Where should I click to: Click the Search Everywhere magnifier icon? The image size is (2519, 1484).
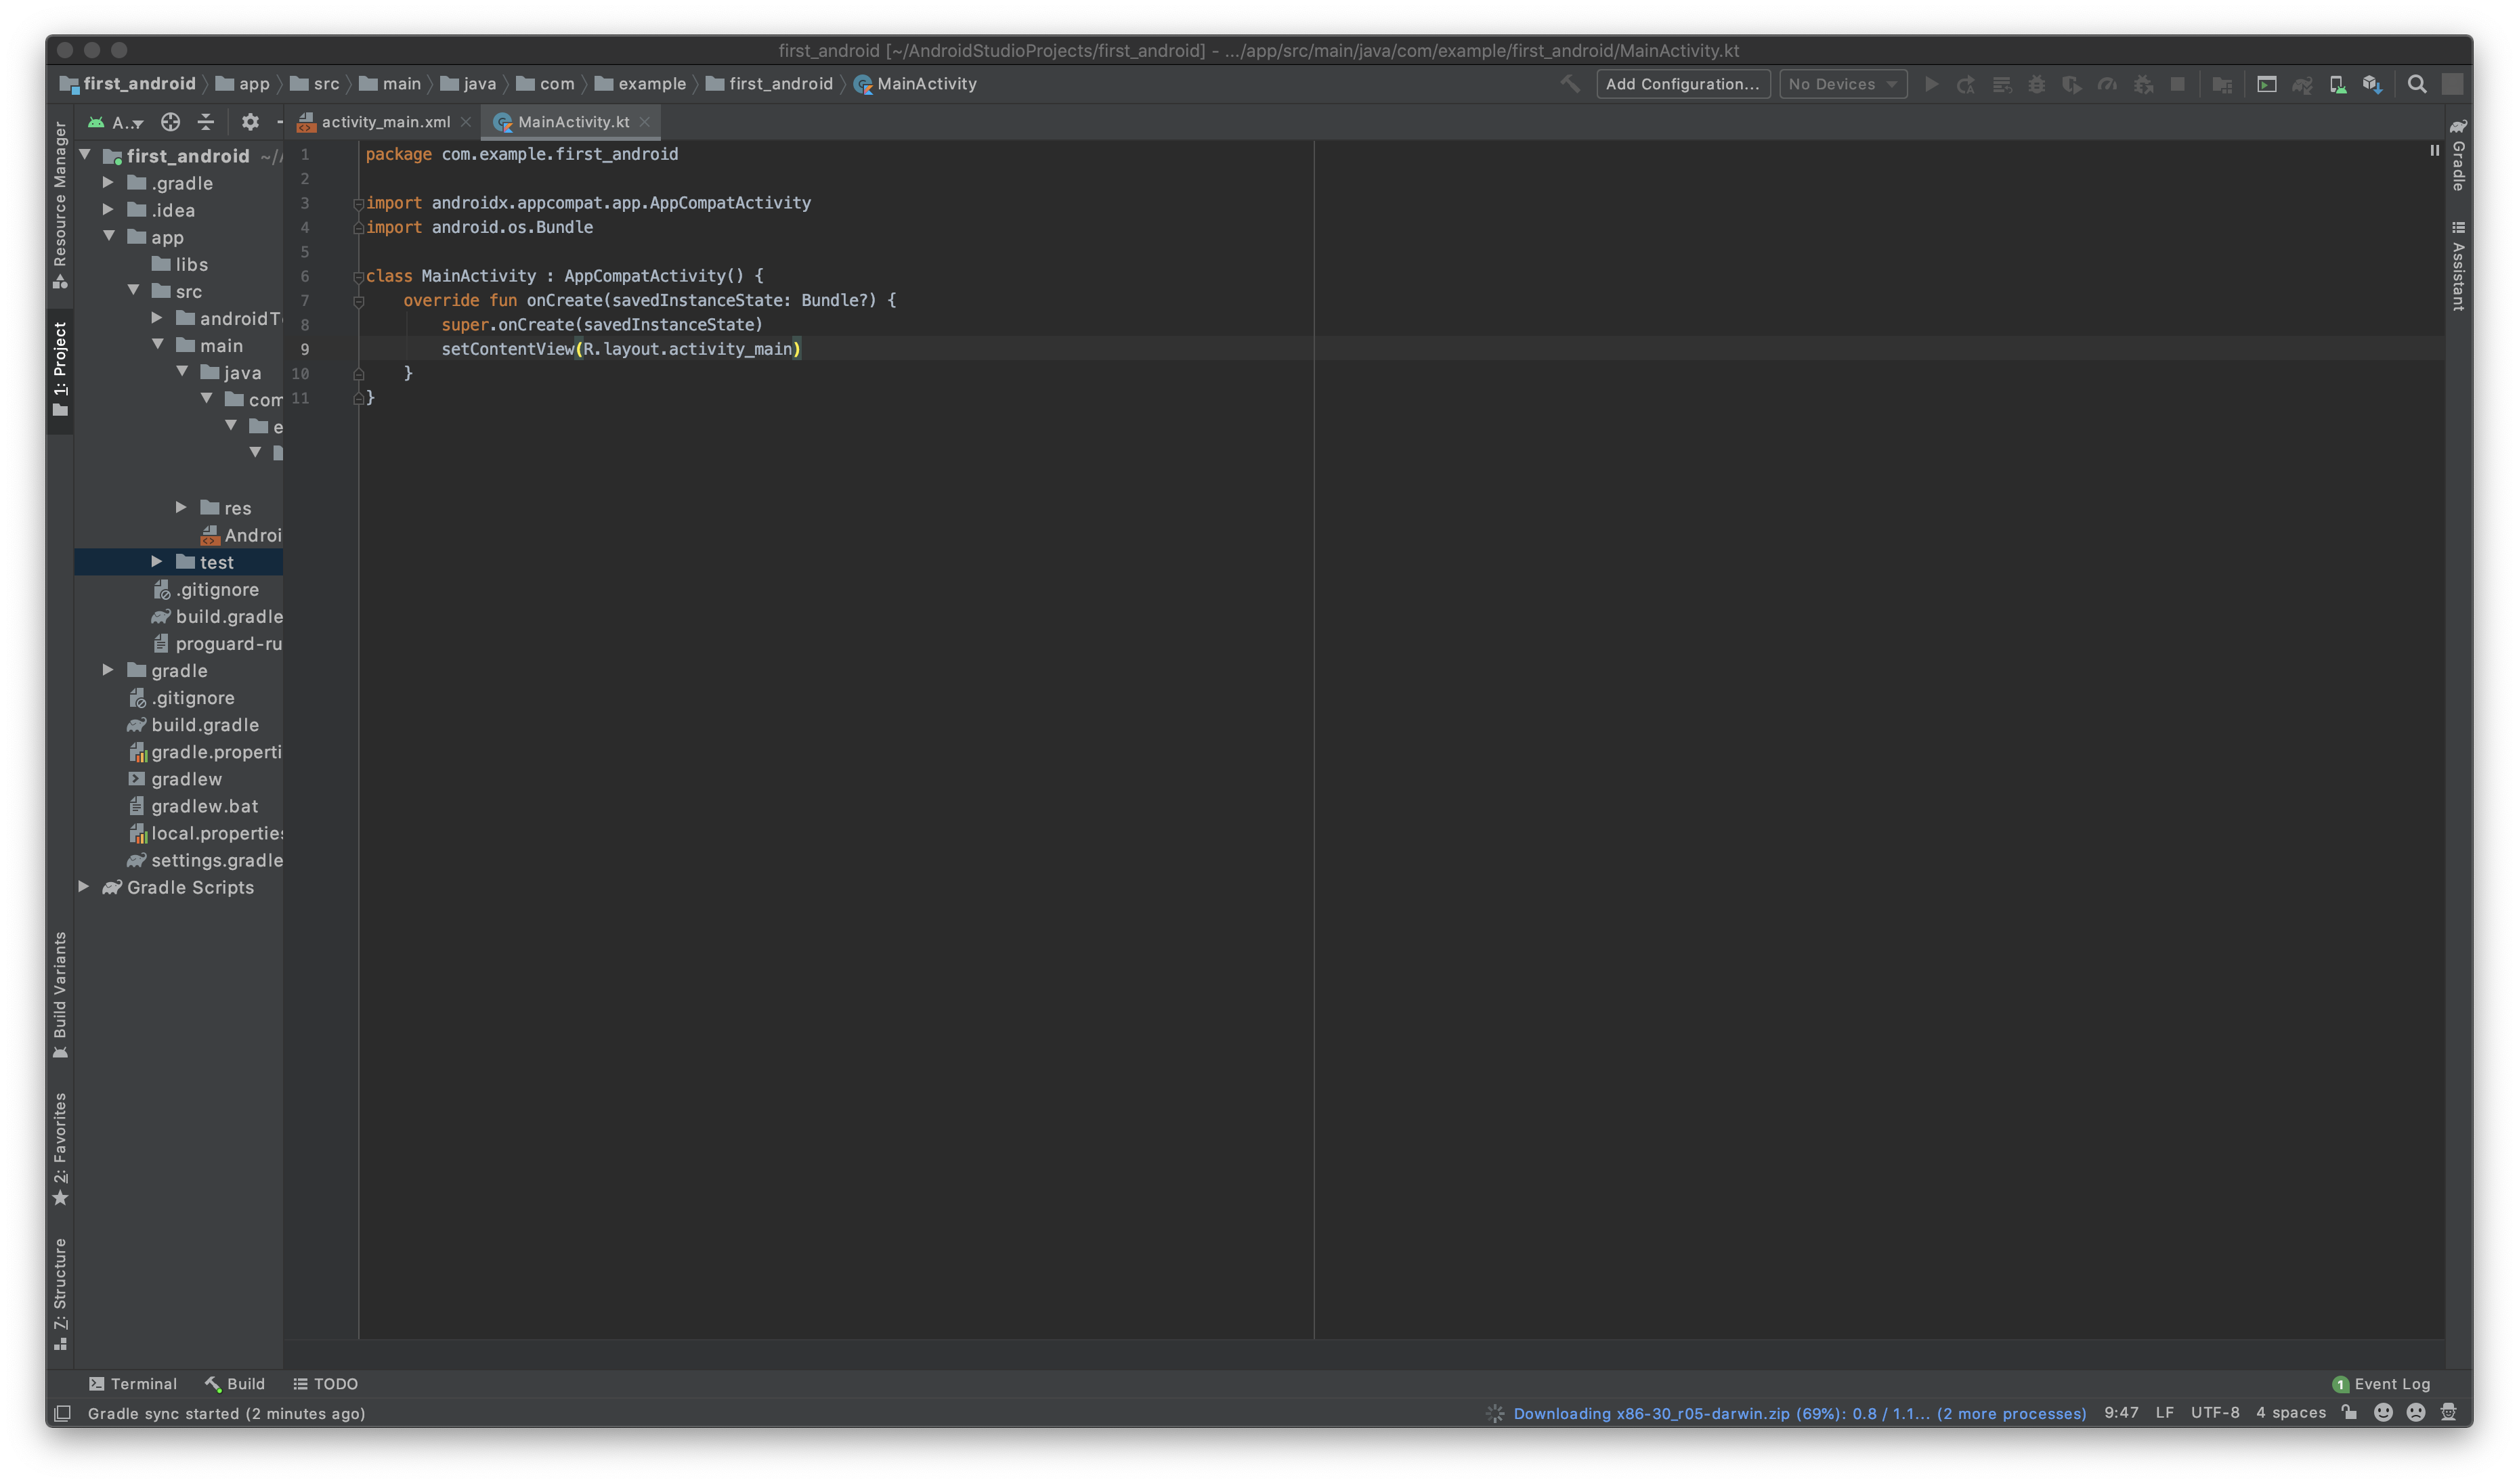[2417, 84]
